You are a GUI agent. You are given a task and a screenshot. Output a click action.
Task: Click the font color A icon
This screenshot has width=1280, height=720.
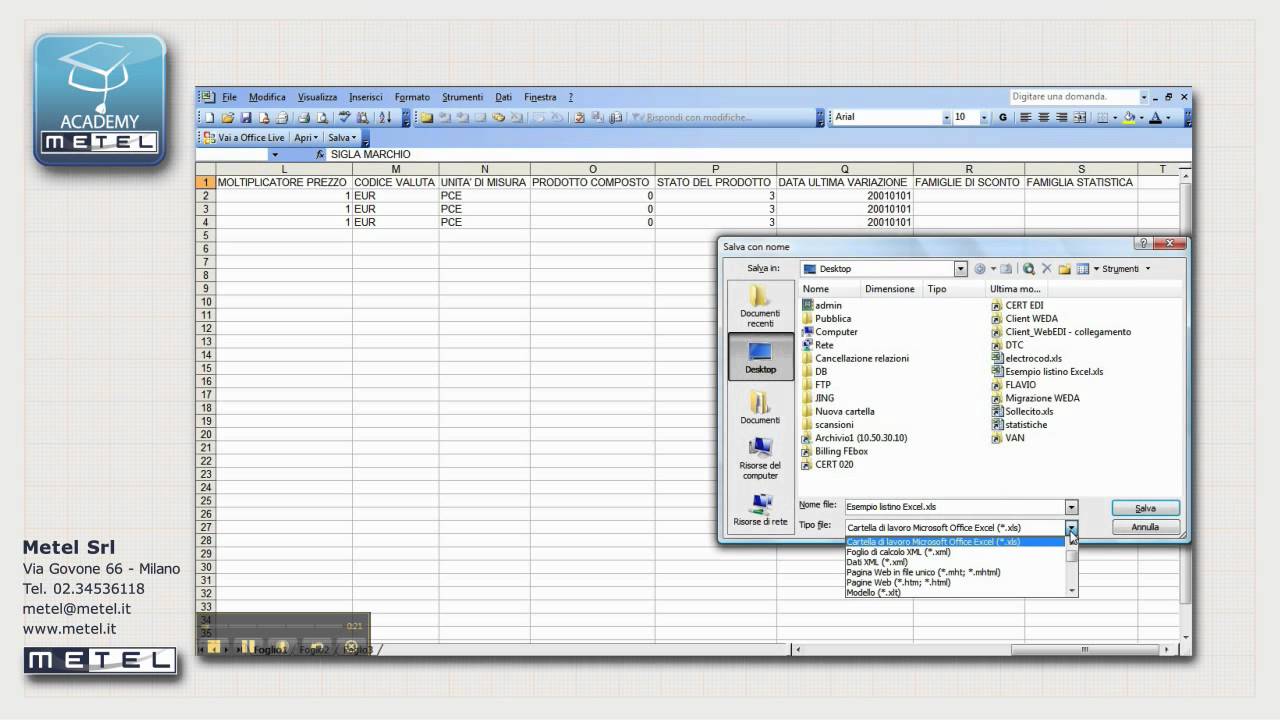[1155, 118]
